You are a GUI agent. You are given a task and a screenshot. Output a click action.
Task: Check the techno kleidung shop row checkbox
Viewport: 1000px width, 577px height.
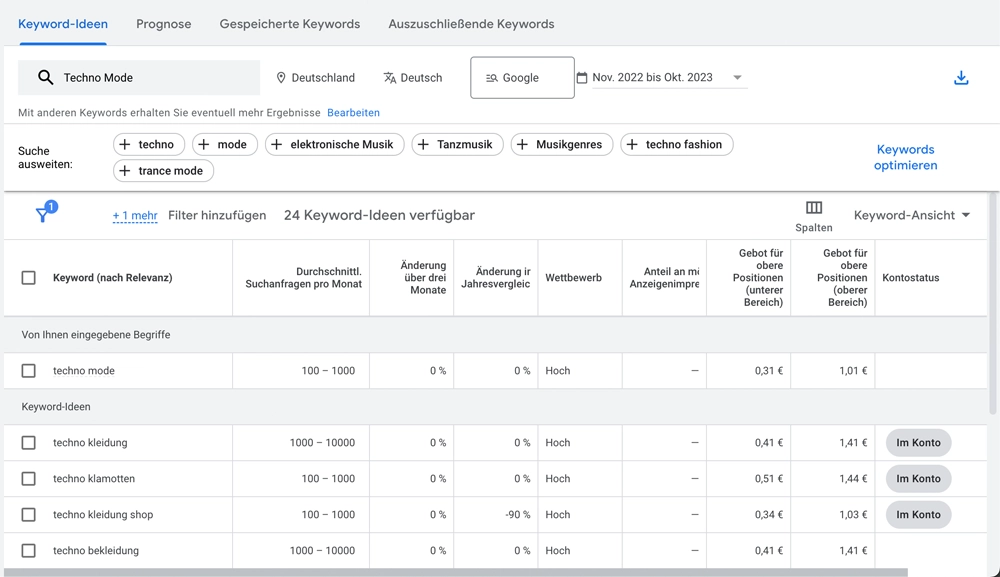click(x=29, y=515)
